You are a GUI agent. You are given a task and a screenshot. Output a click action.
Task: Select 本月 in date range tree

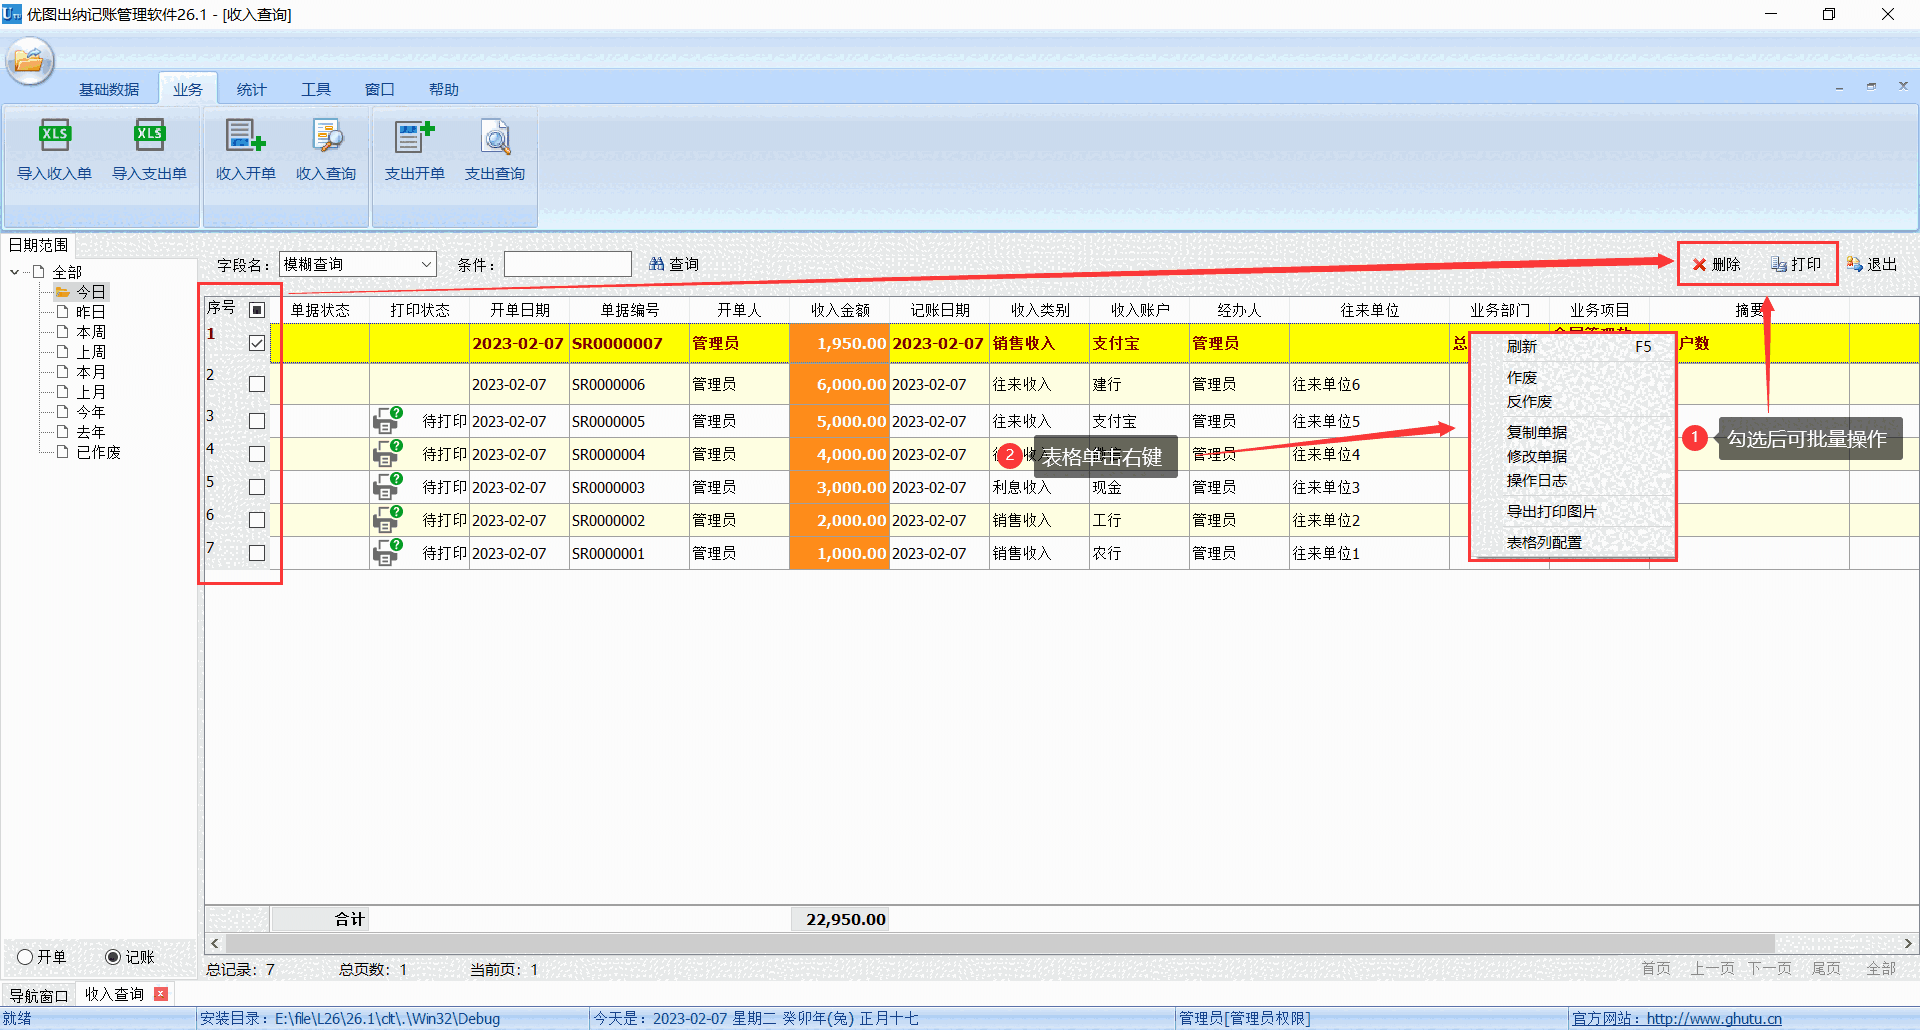tap(91, 372)
